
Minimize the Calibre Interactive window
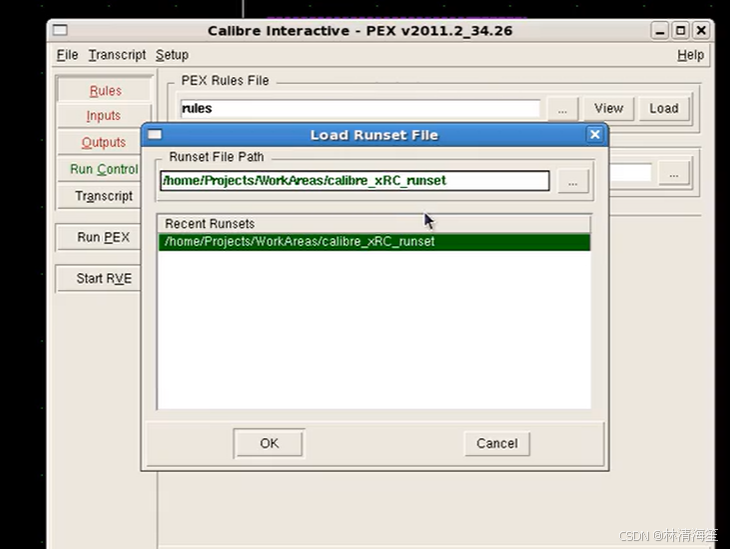[x=660, y=31]
